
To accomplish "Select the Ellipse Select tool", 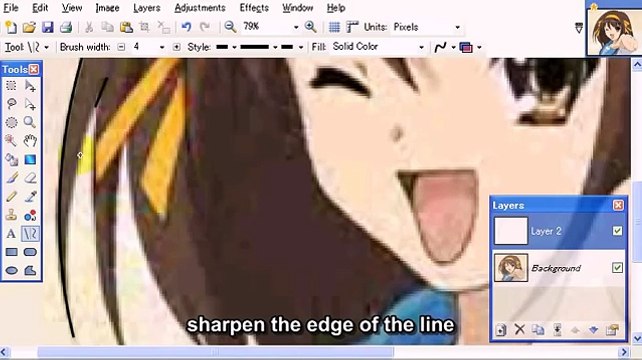I will (11, 122).
